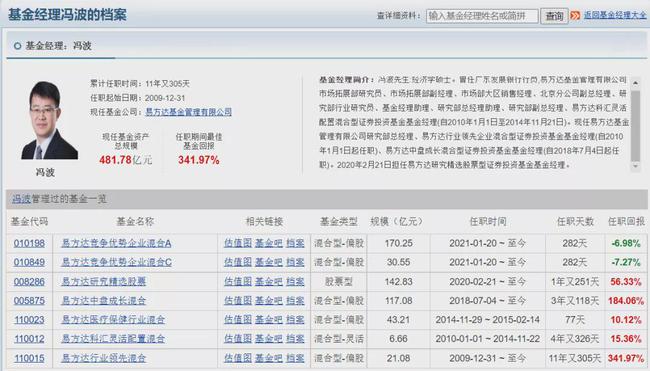Click the bio scrollbar up arrow
The width and height of the screenshot is (650, 371).
tap(635, 83)
